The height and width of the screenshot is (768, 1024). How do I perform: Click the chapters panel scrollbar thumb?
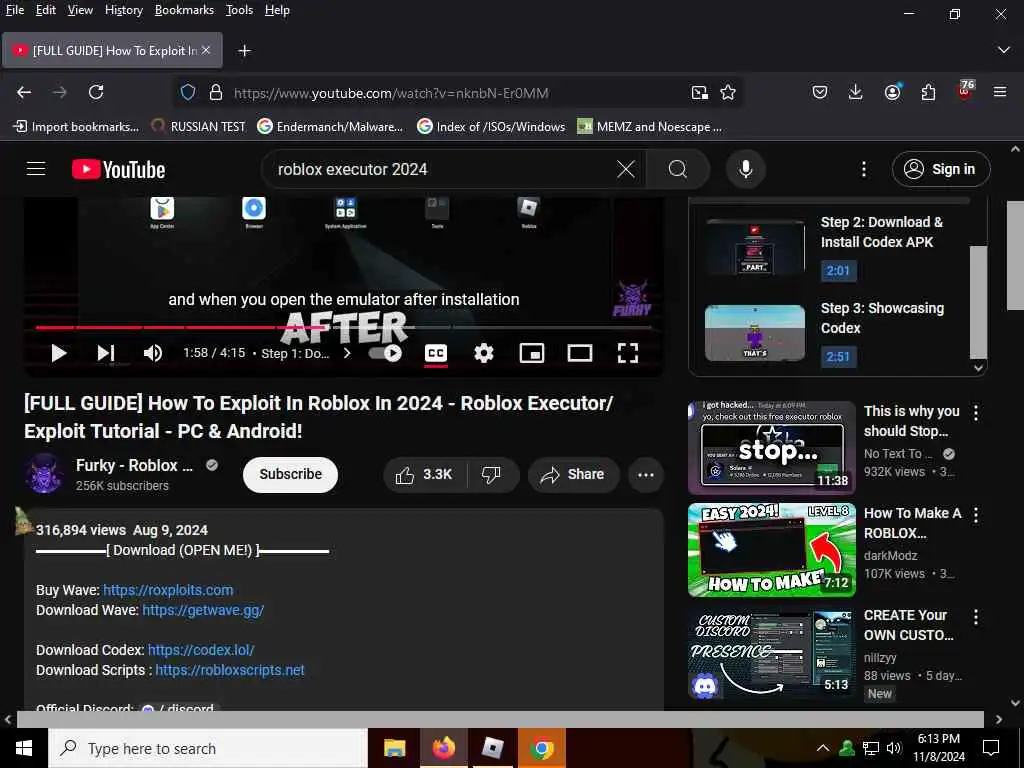(978, 302)
